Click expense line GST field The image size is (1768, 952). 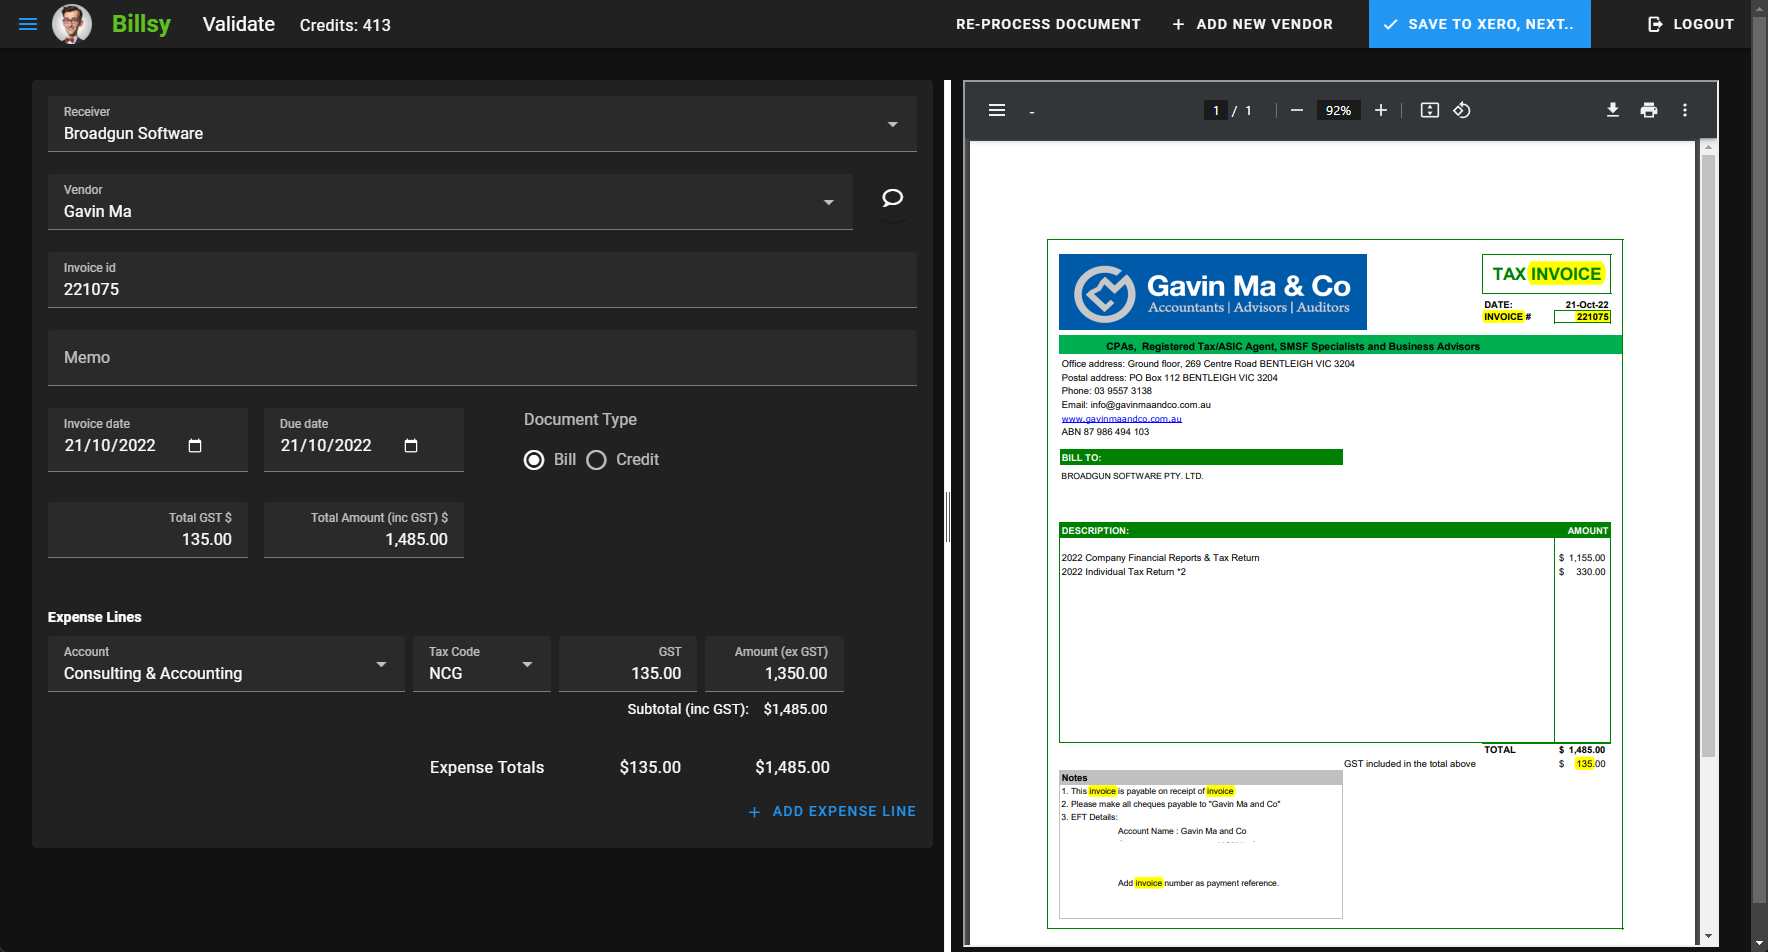(628, 664)
